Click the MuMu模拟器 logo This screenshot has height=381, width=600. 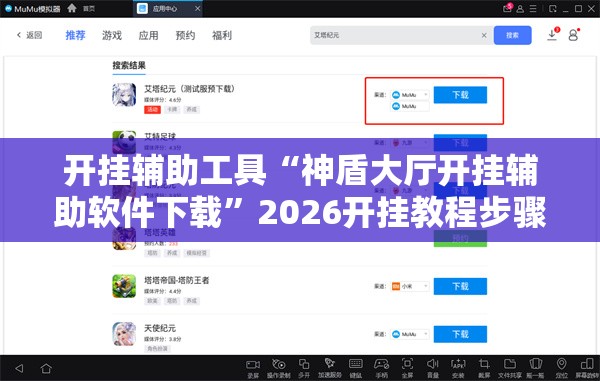33,8
